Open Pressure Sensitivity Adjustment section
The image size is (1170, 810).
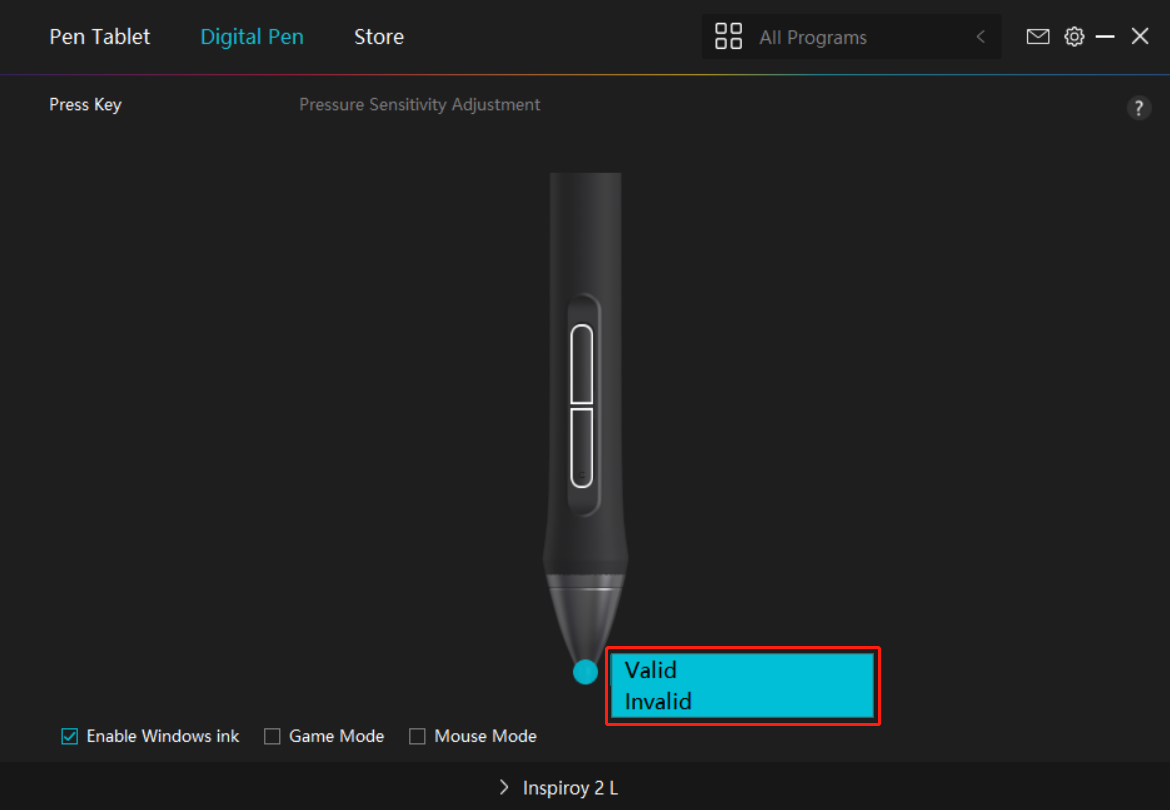(420, 104)
